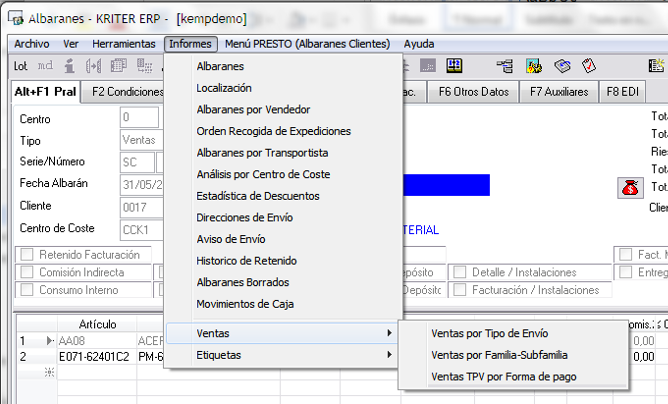Click the numbered 1-2 book icon

454,66
